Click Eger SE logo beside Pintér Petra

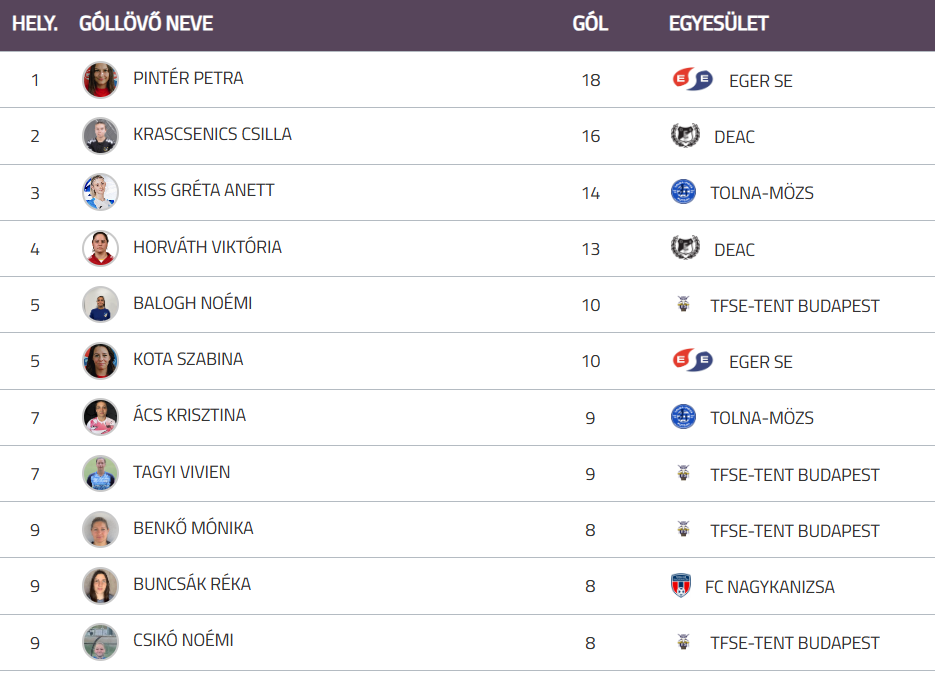click(692, 80)
